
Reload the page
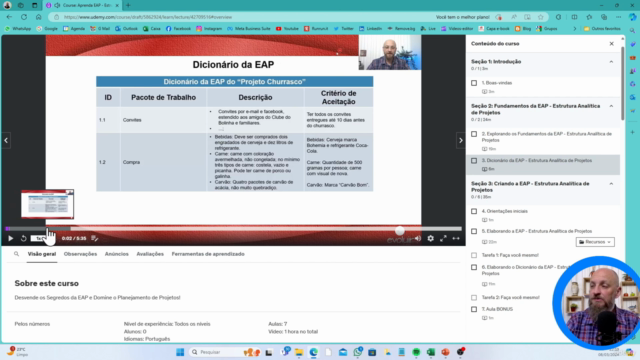(x=24, y=17)
